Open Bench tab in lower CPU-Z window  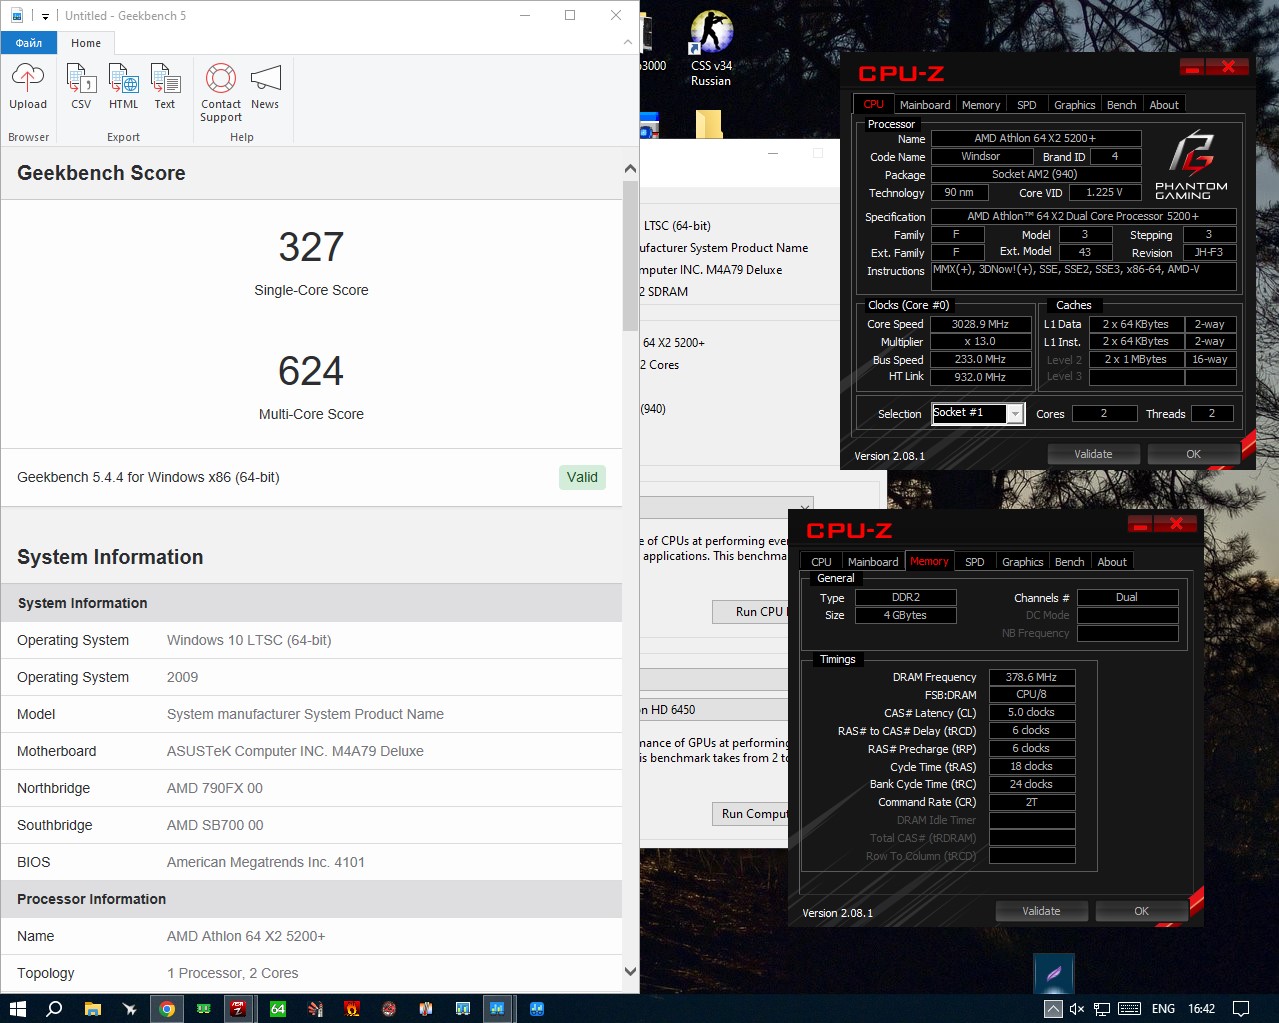(x=1070, y=562)
